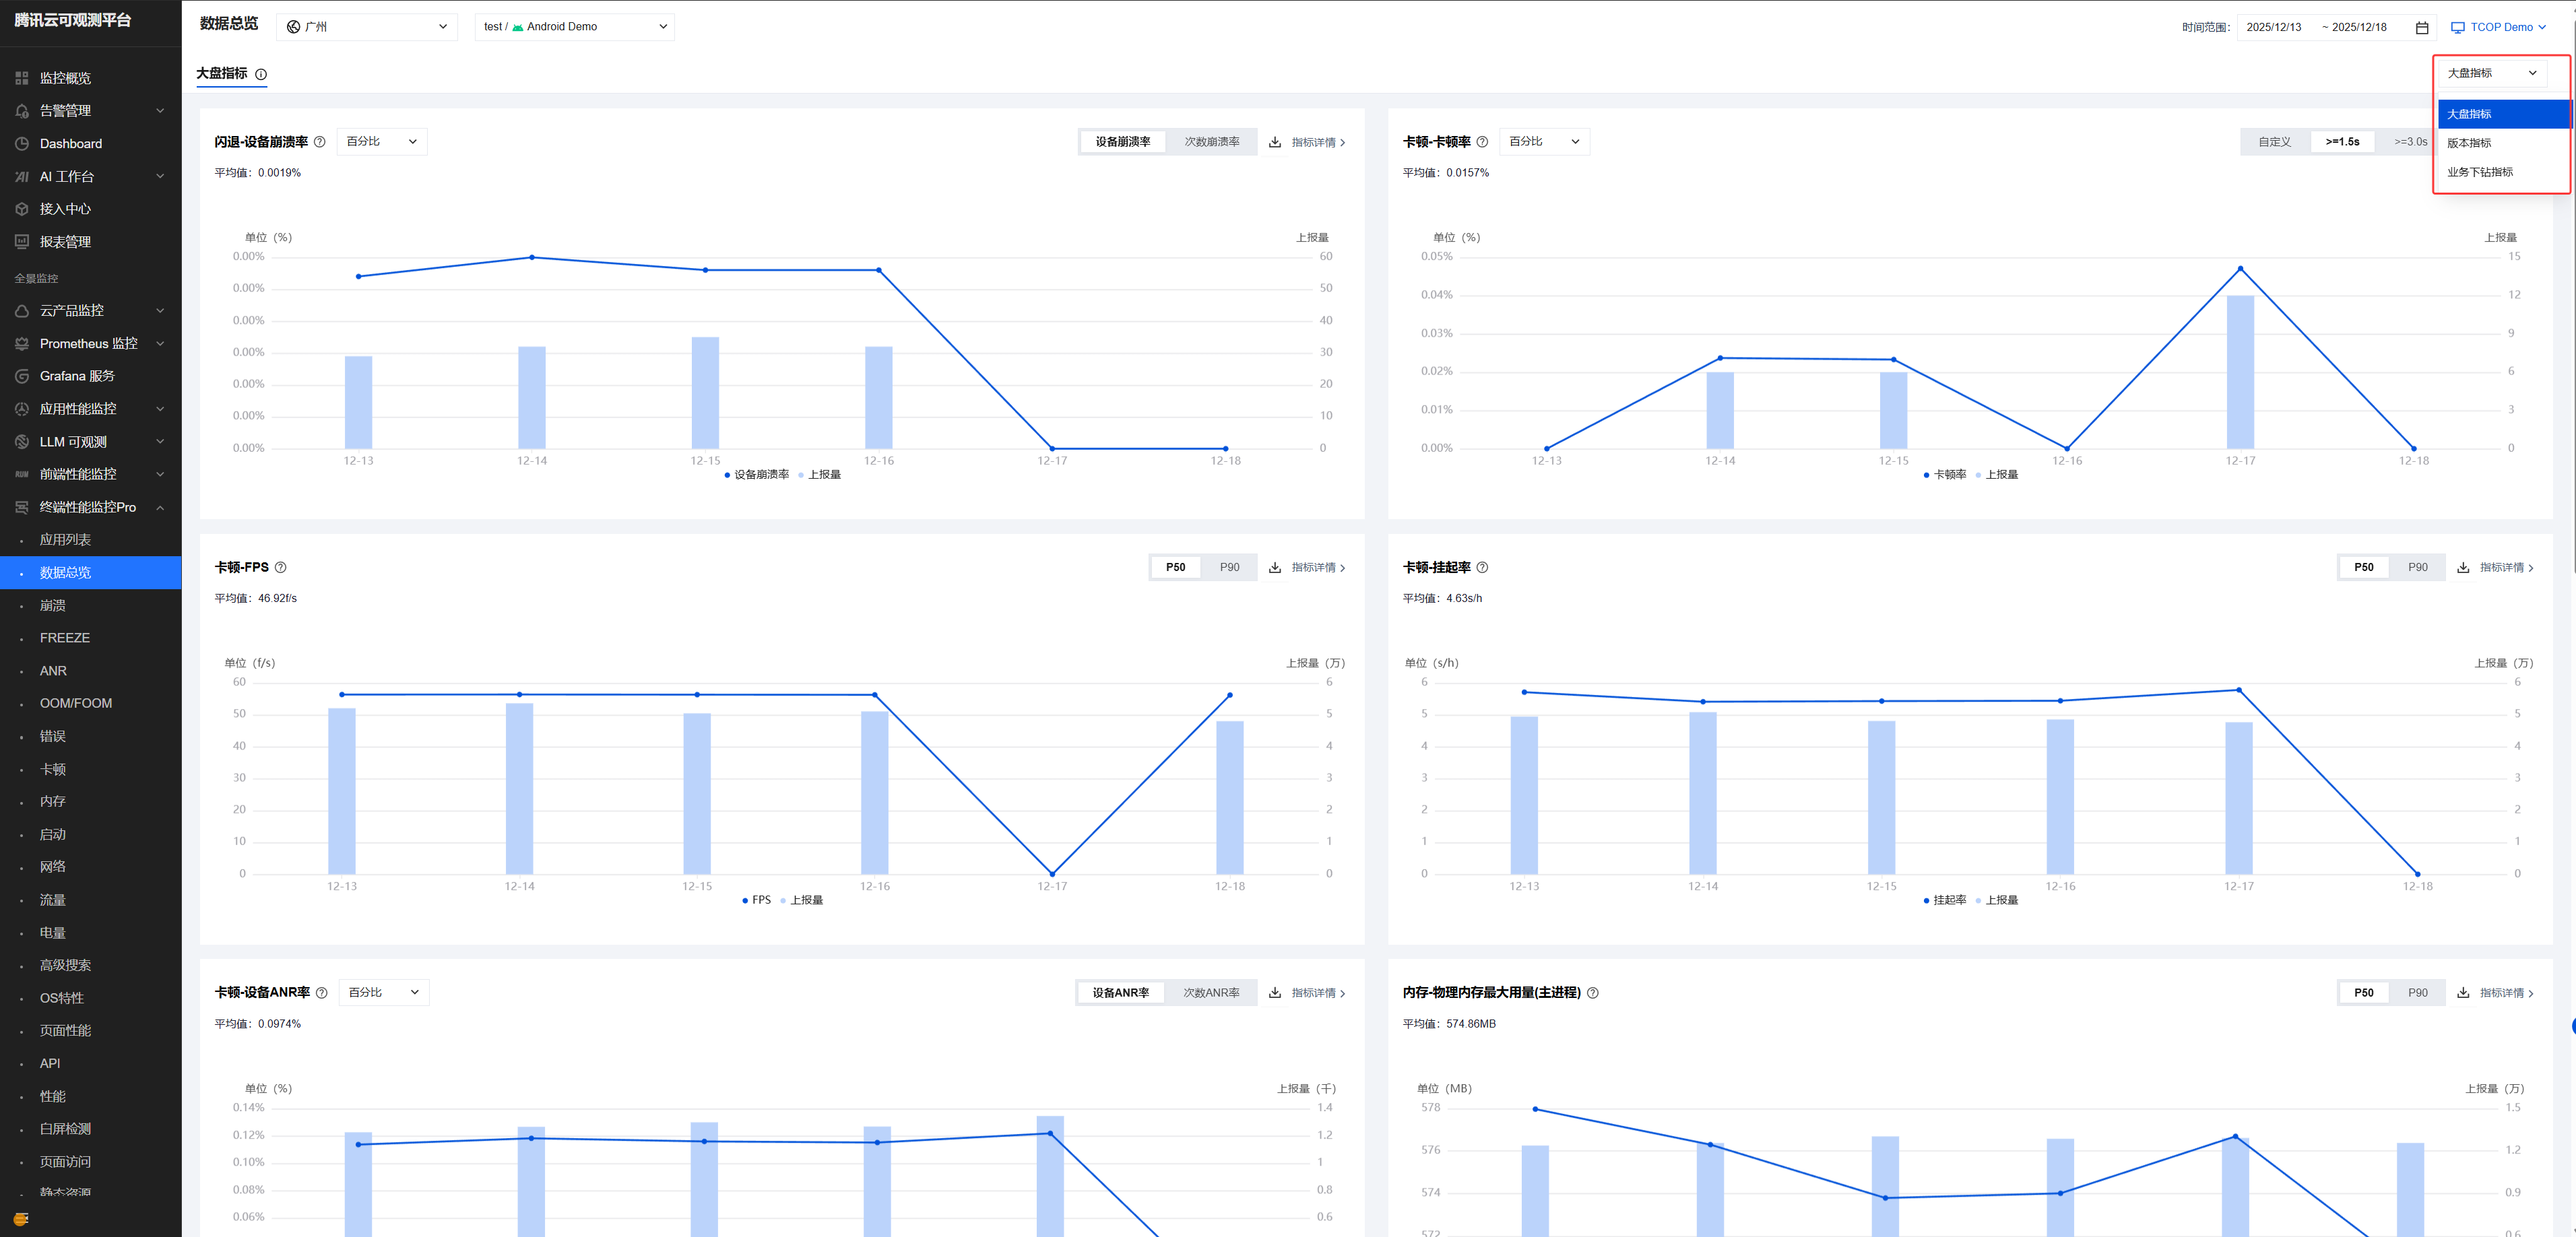
Task: Open the 崩溃 page in sidebar
Action: 53,605
